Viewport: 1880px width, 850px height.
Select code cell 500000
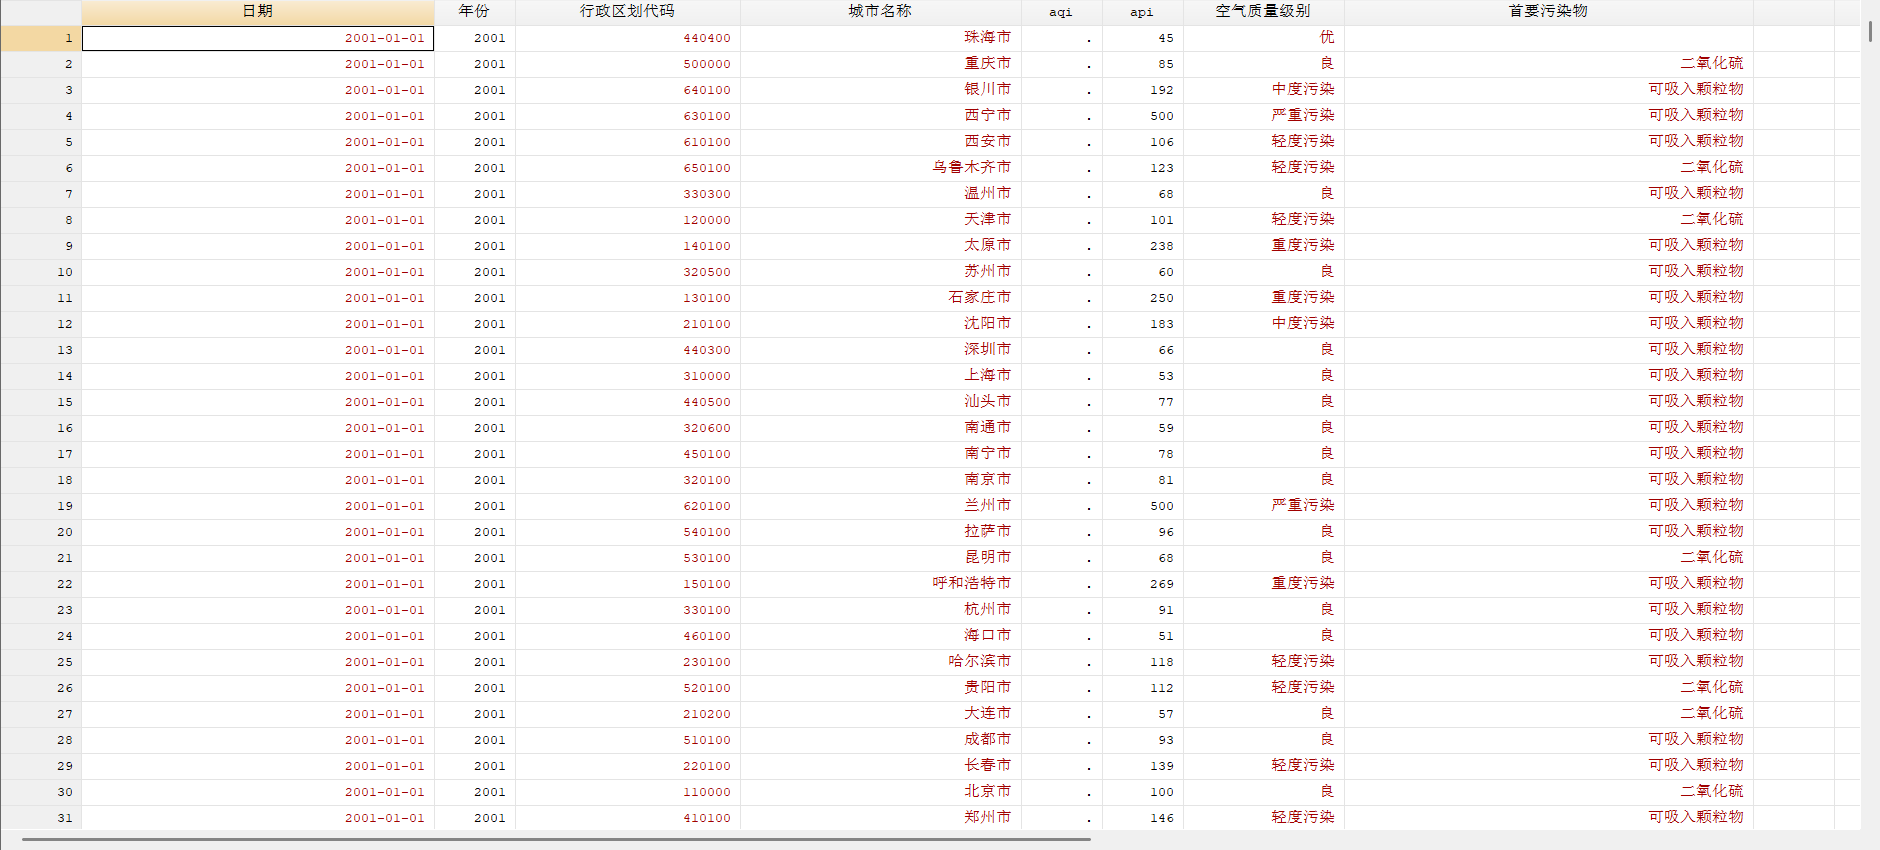[x=628, y=64]
